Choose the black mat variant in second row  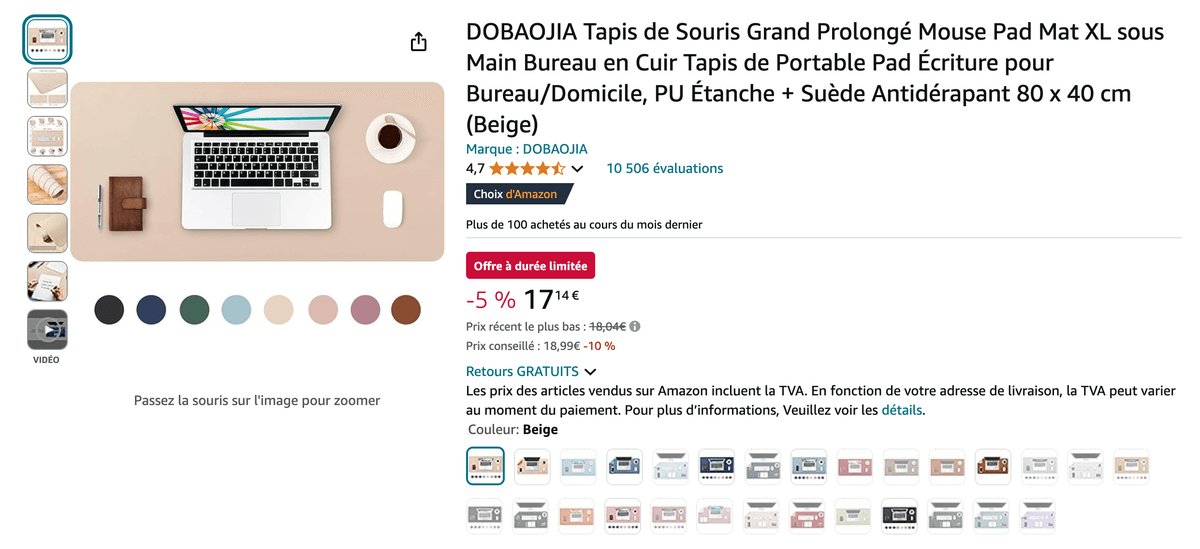(x=899, y=516)
